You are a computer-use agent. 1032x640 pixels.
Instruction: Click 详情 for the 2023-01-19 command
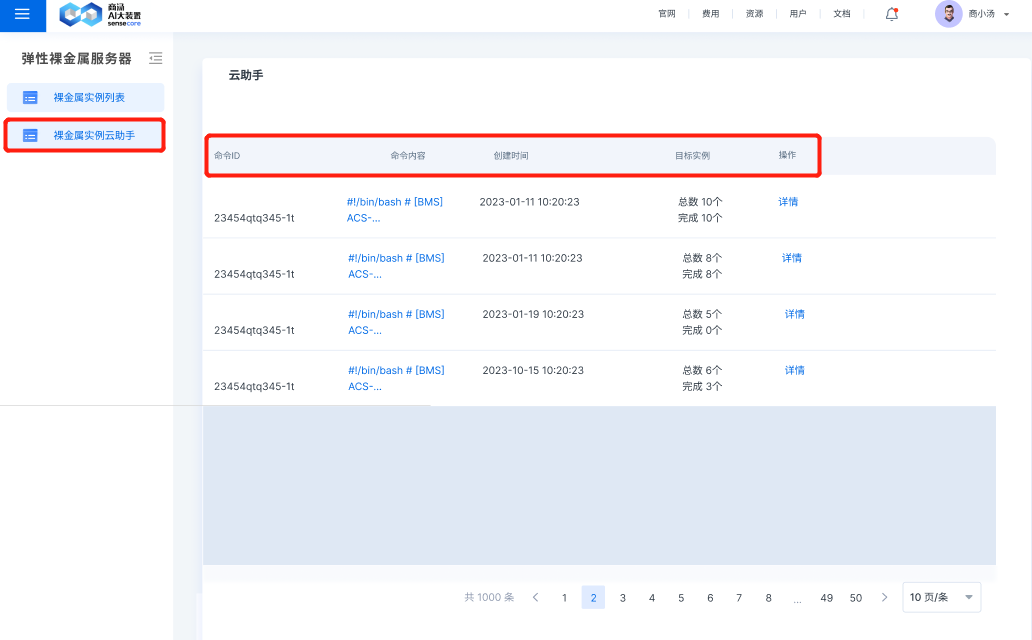794,314
